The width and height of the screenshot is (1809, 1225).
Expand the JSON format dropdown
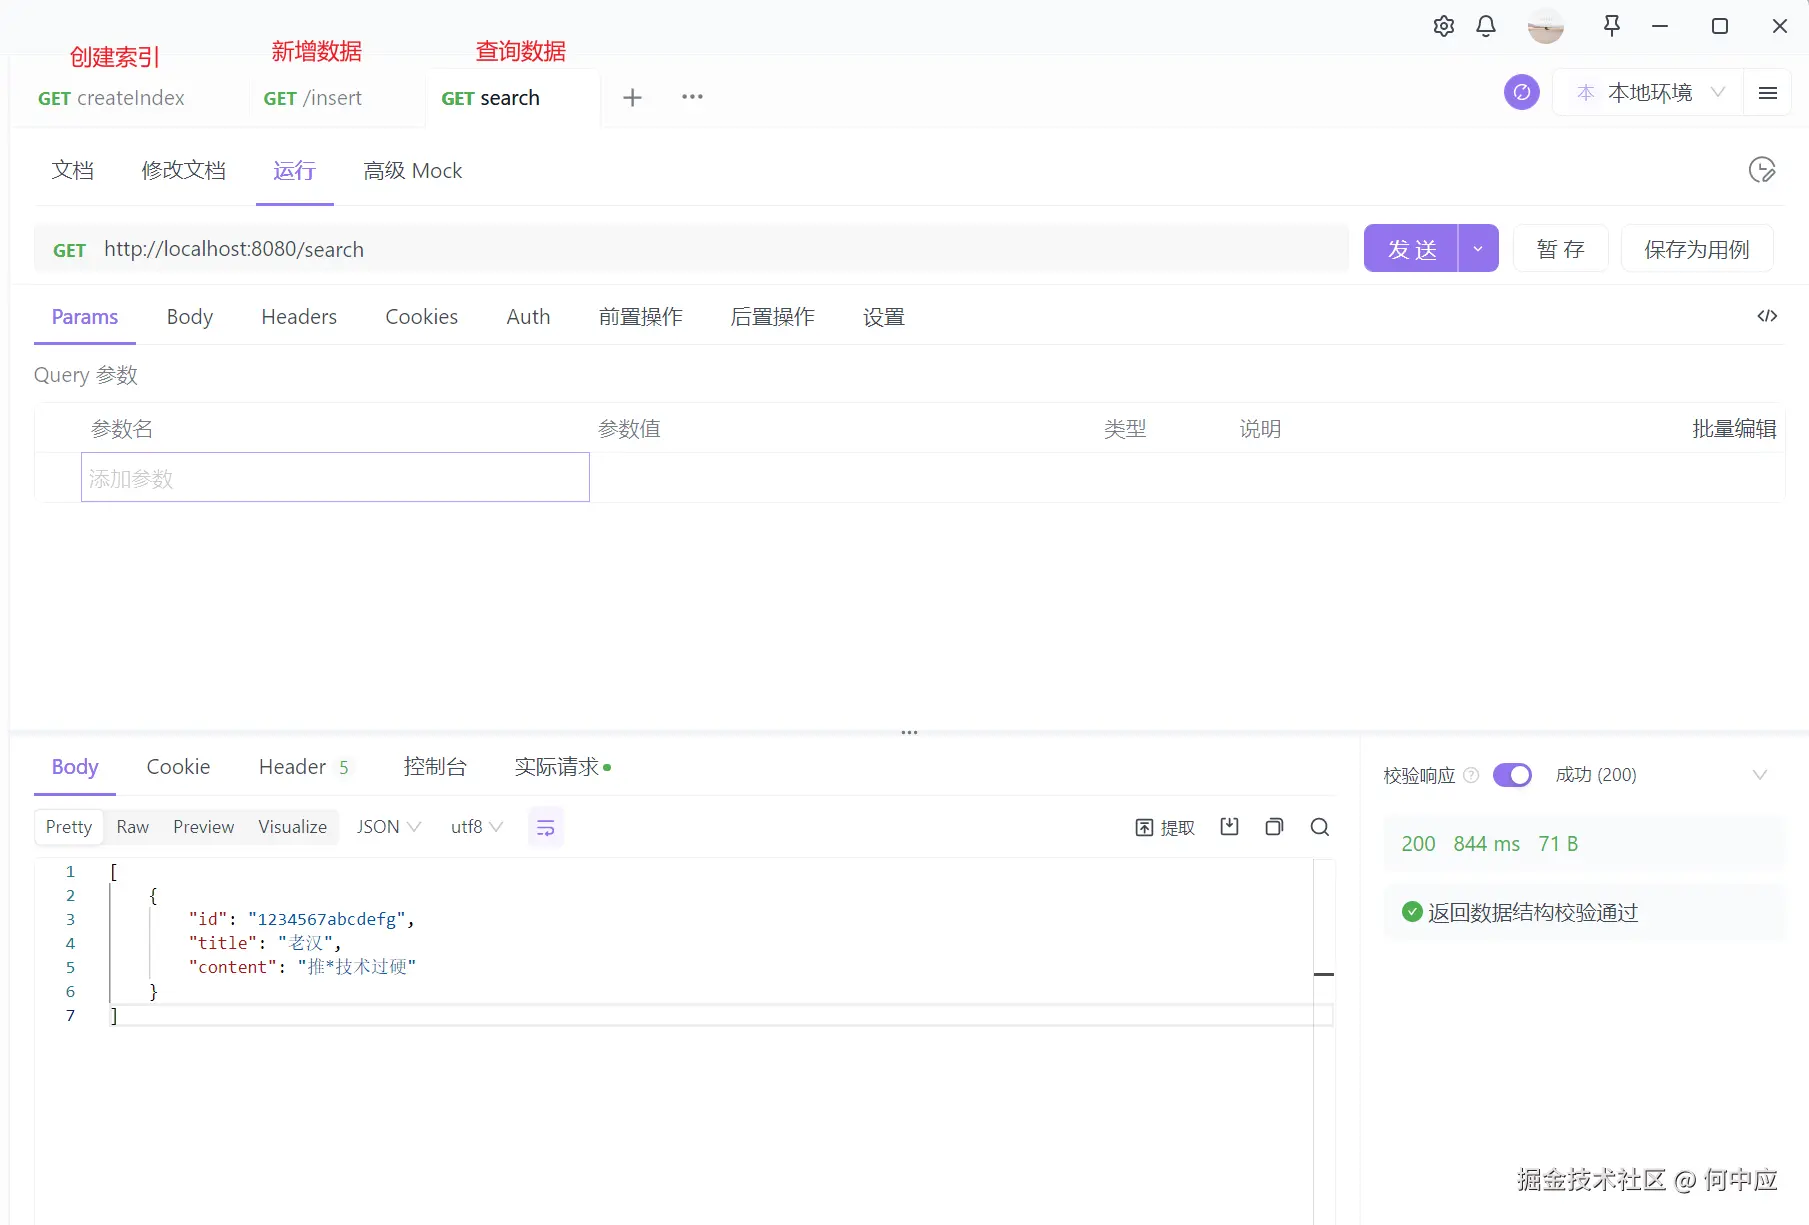coord(387,827)
